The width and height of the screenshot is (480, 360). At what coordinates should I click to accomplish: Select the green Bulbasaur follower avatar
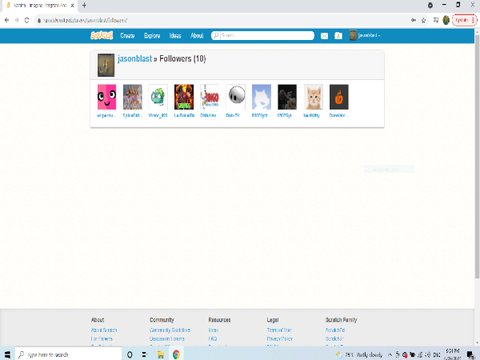(x=158, y=97)
